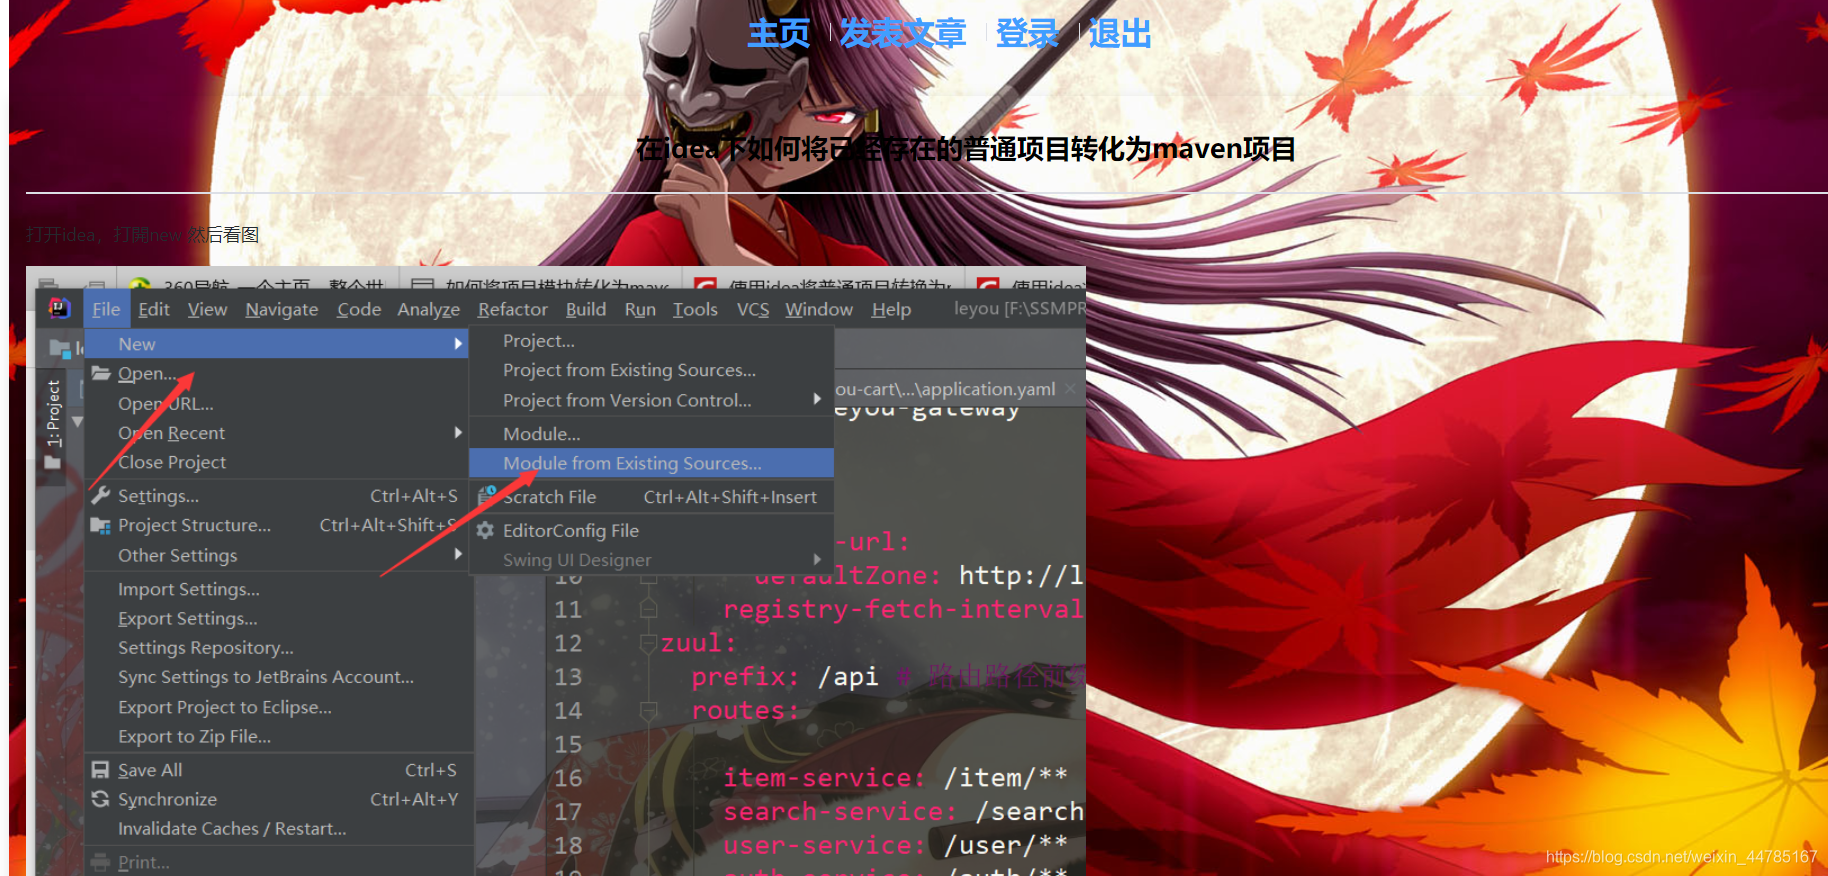Open the Analyze menu
The width and height of the screenshot is (1828, 876).
(x=429, y=309)
